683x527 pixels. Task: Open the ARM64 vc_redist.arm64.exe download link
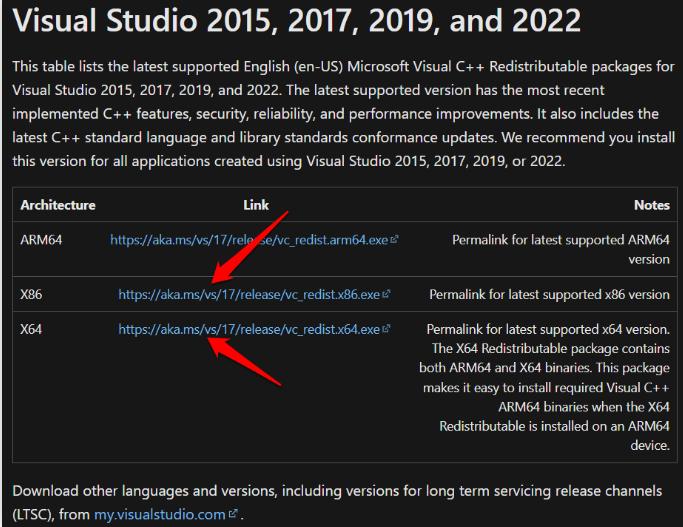249,240
